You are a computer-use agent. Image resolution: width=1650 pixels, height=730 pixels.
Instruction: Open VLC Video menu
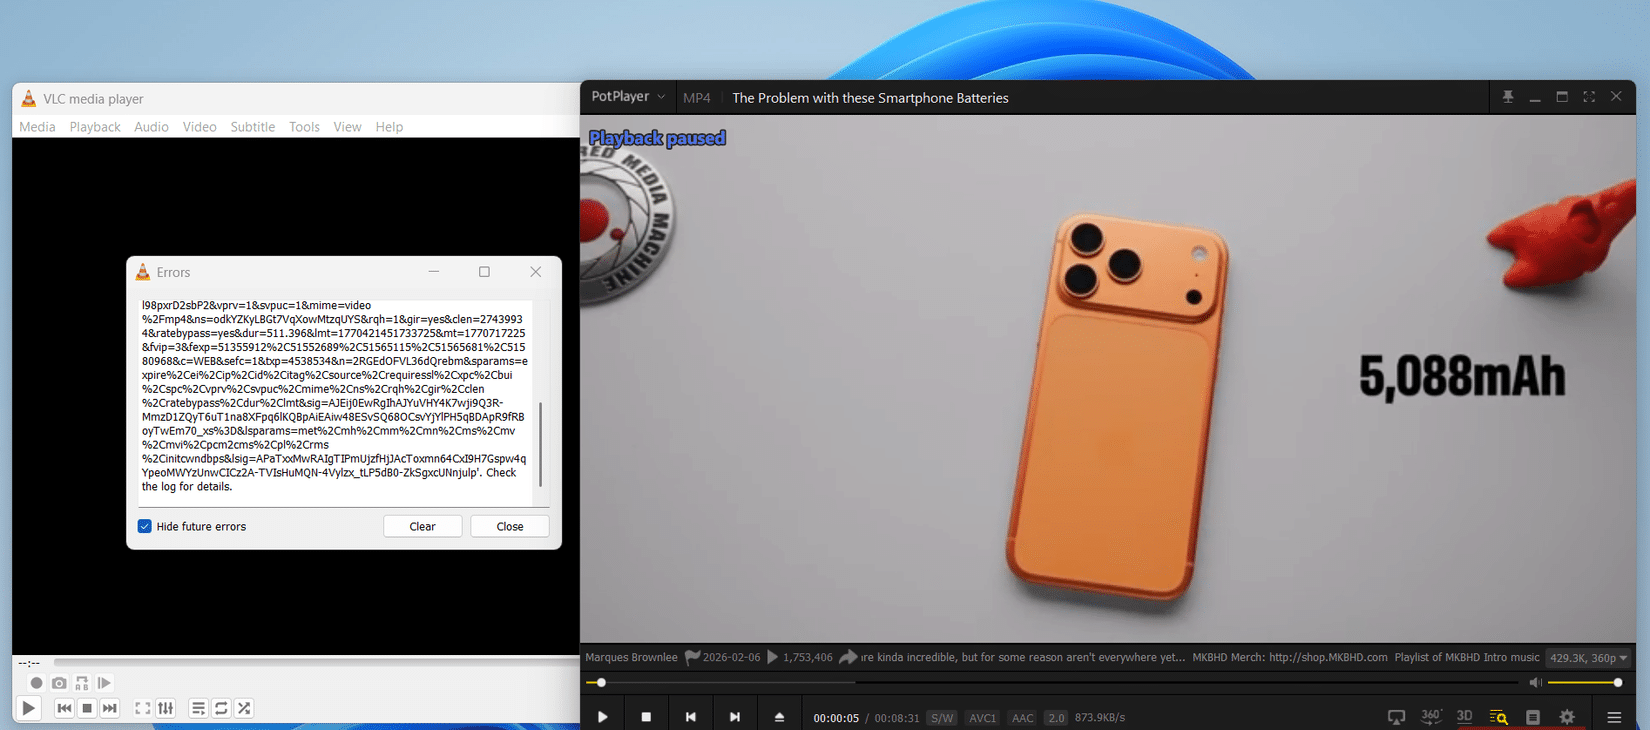tap(199, 127)
